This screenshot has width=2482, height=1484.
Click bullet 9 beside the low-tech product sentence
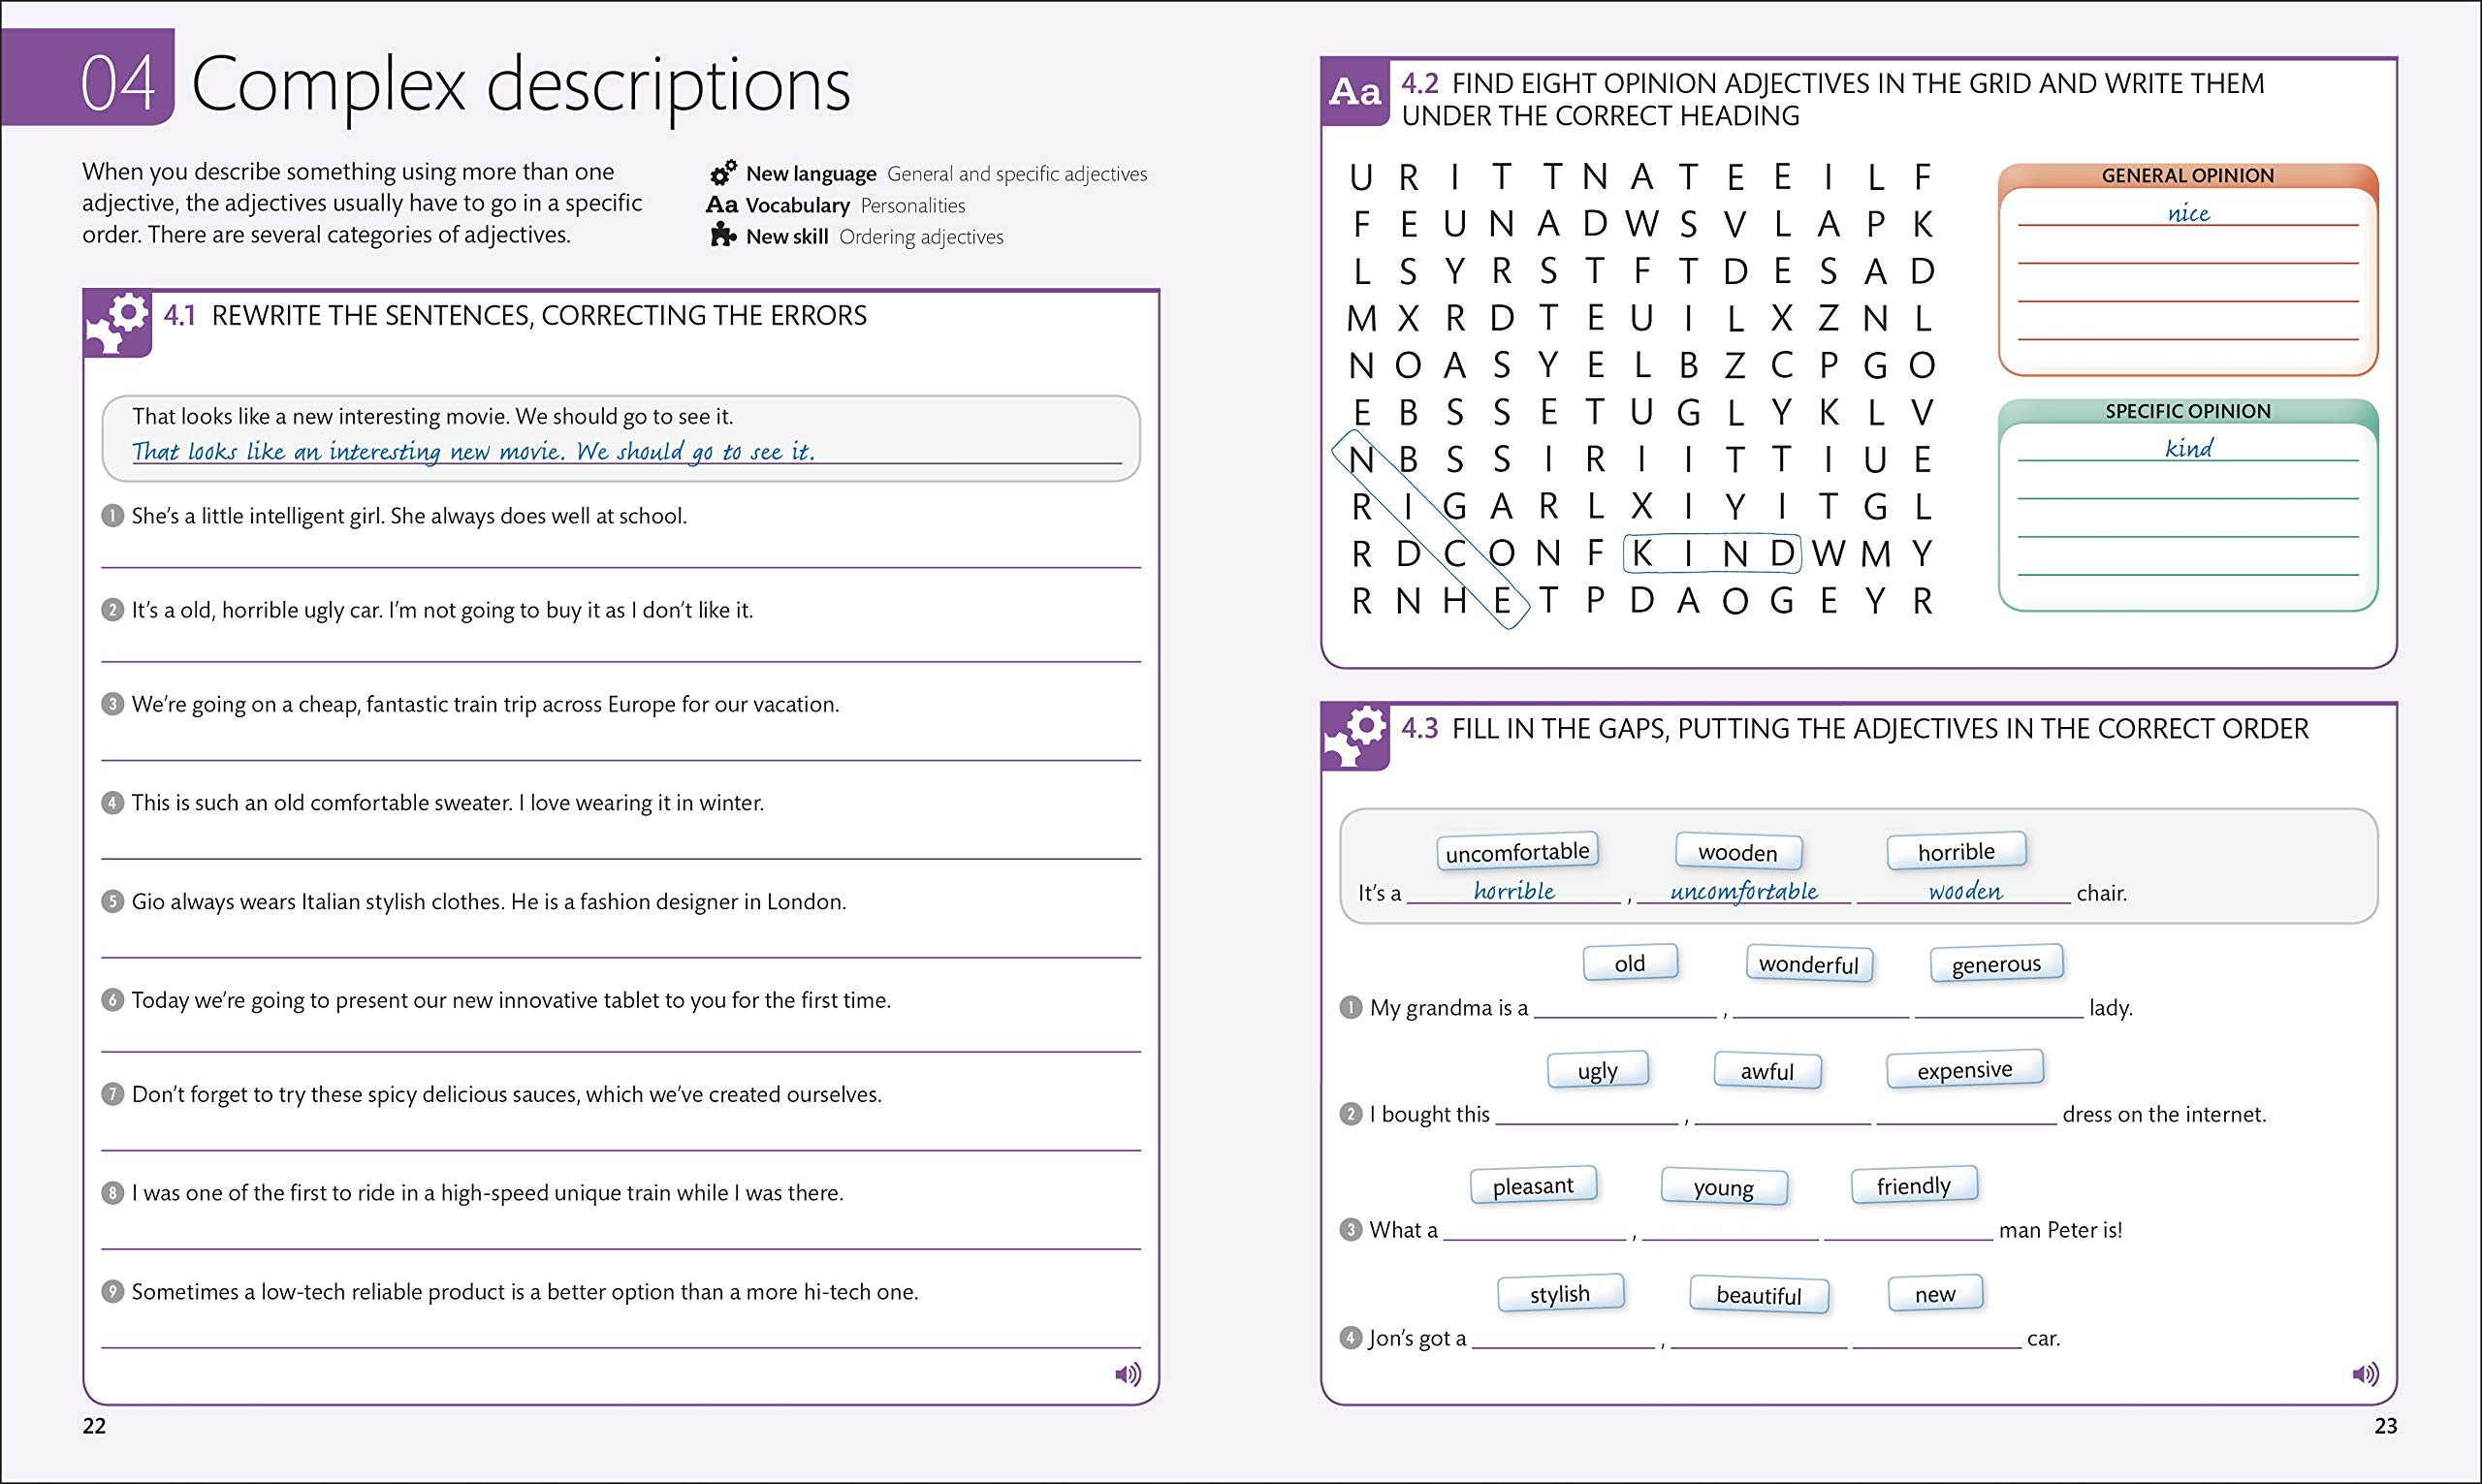(113, 1292)
